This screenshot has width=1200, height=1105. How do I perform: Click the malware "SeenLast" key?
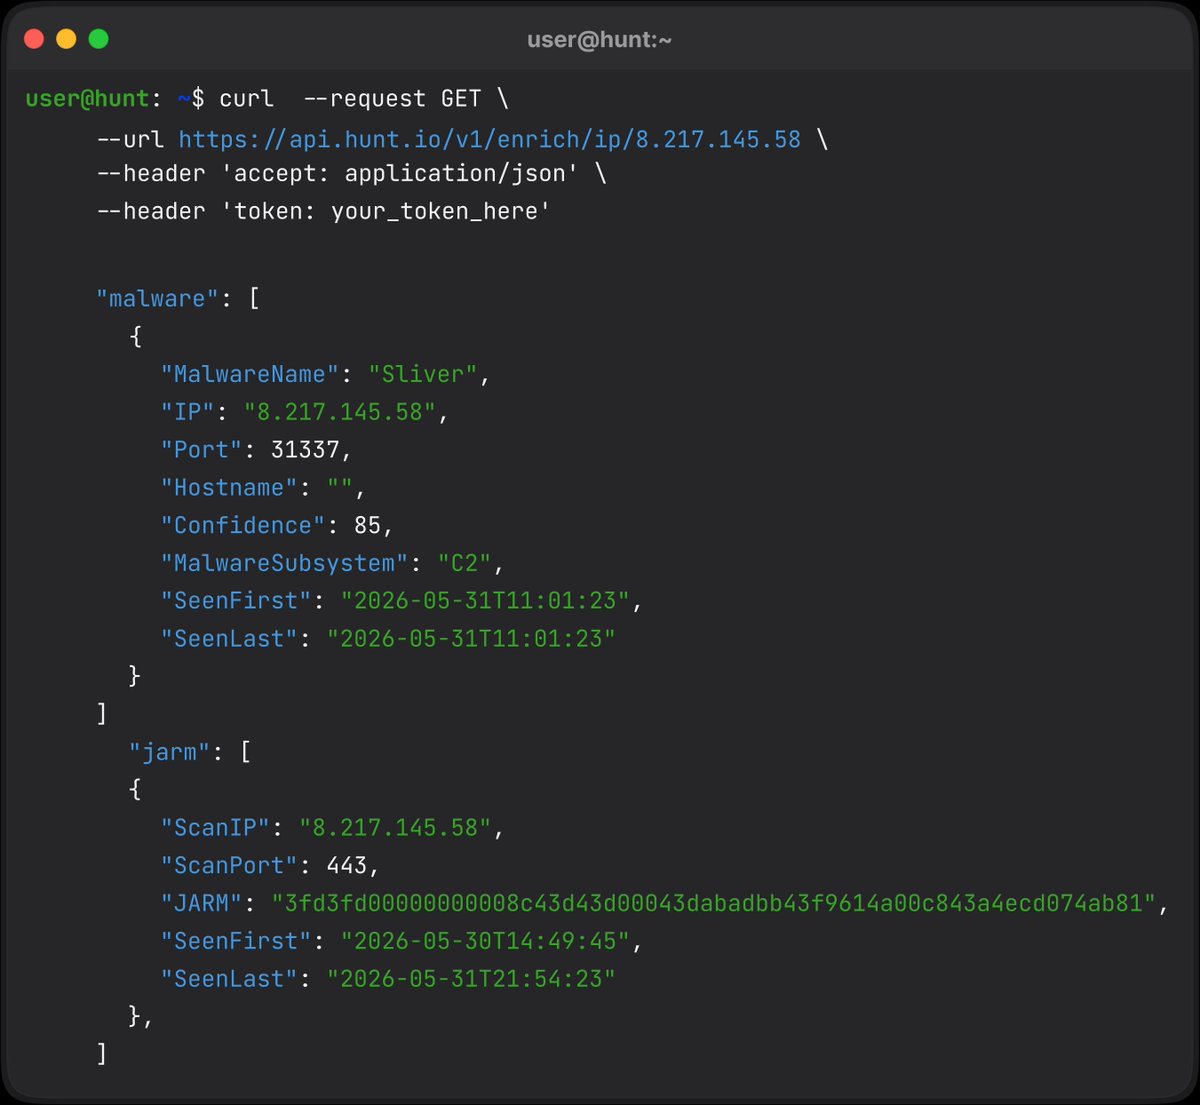(x=229, y=639)
